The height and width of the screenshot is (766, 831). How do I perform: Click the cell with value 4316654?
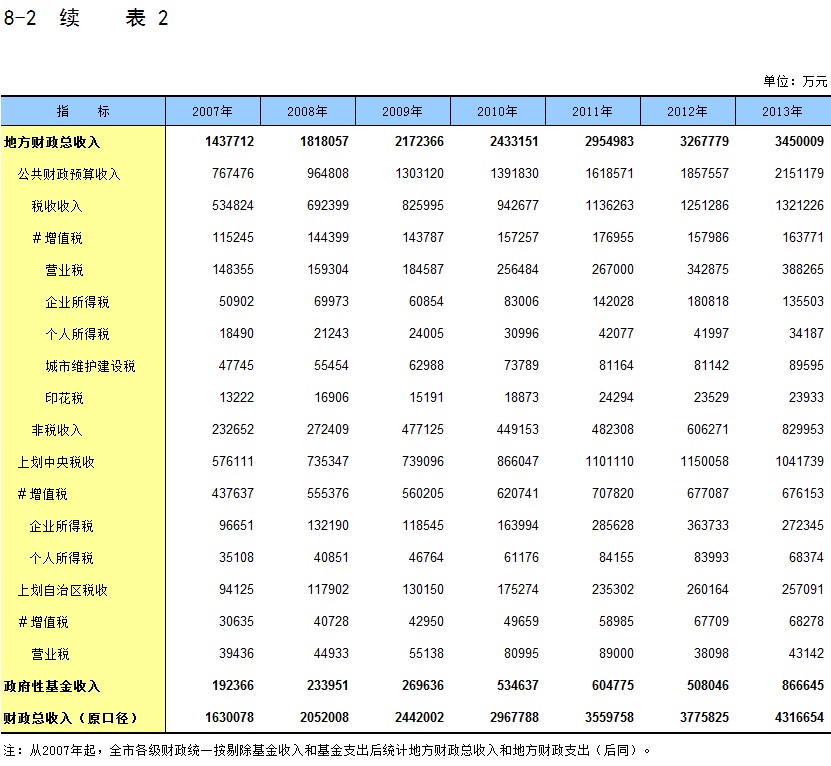coord(796,718)
